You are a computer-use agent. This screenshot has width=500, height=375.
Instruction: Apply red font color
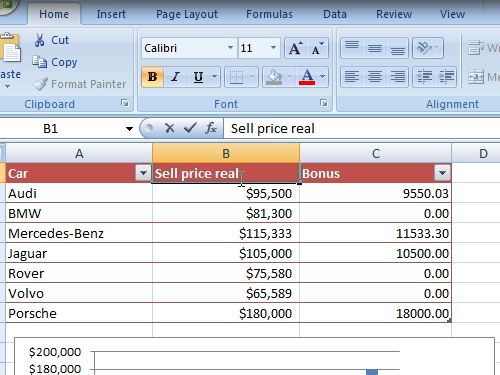click(x=307, y=77)
